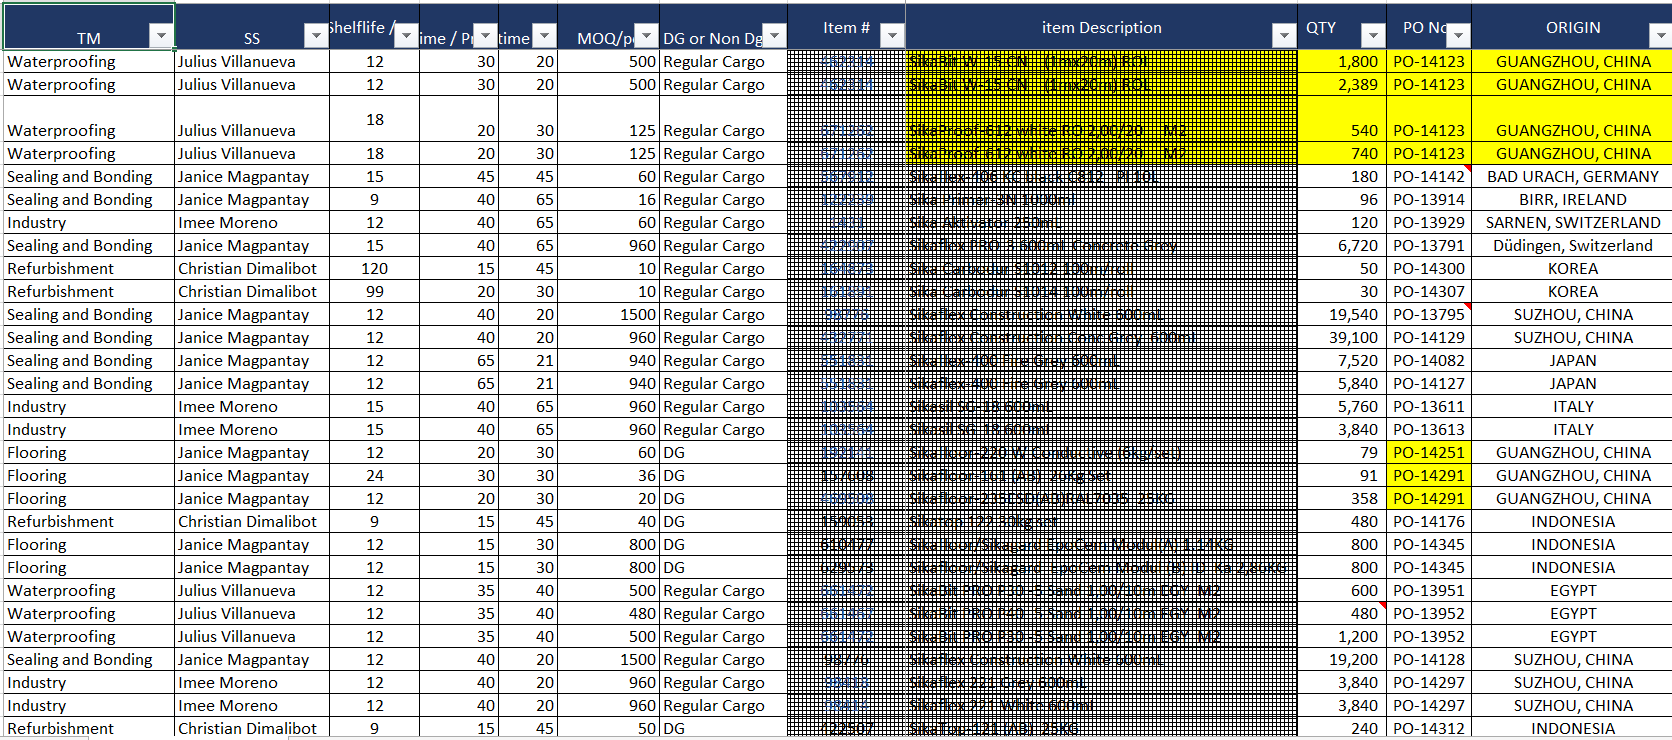Open the ORIGIN column filter dropdown
The image size is (1672, 740).
[x=1661, y=37]
